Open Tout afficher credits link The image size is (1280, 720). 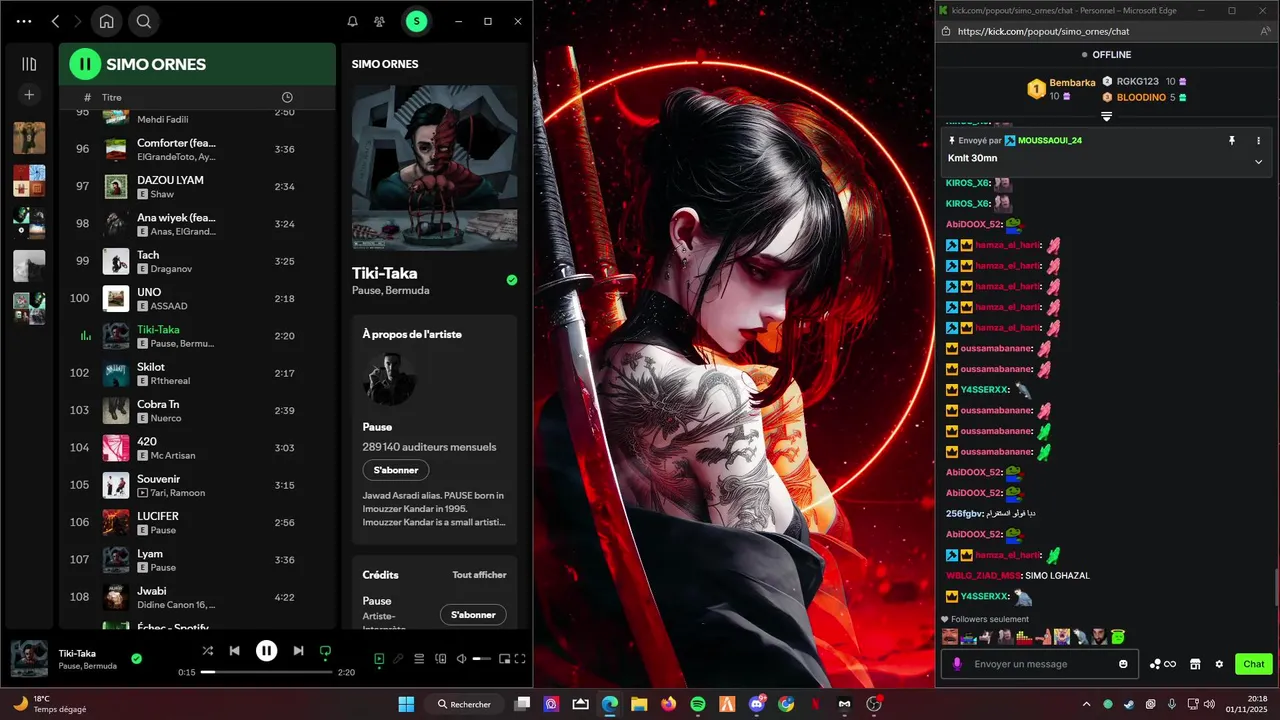(479, 575)
